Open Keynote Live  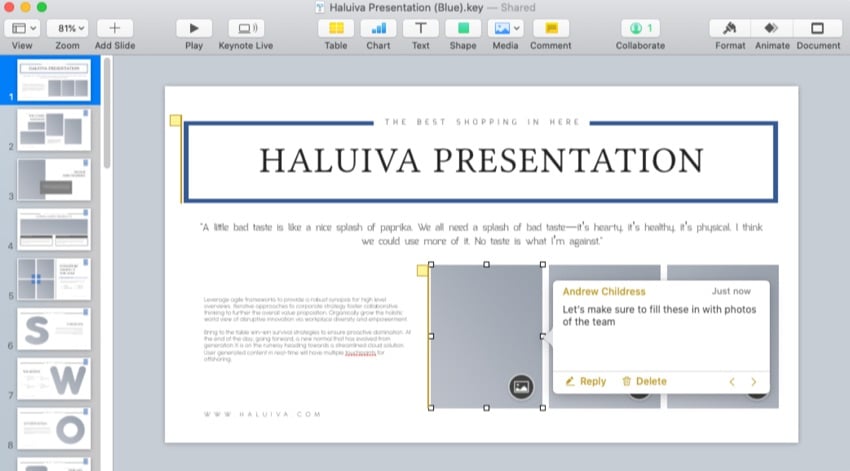click(x=247, y=28)
